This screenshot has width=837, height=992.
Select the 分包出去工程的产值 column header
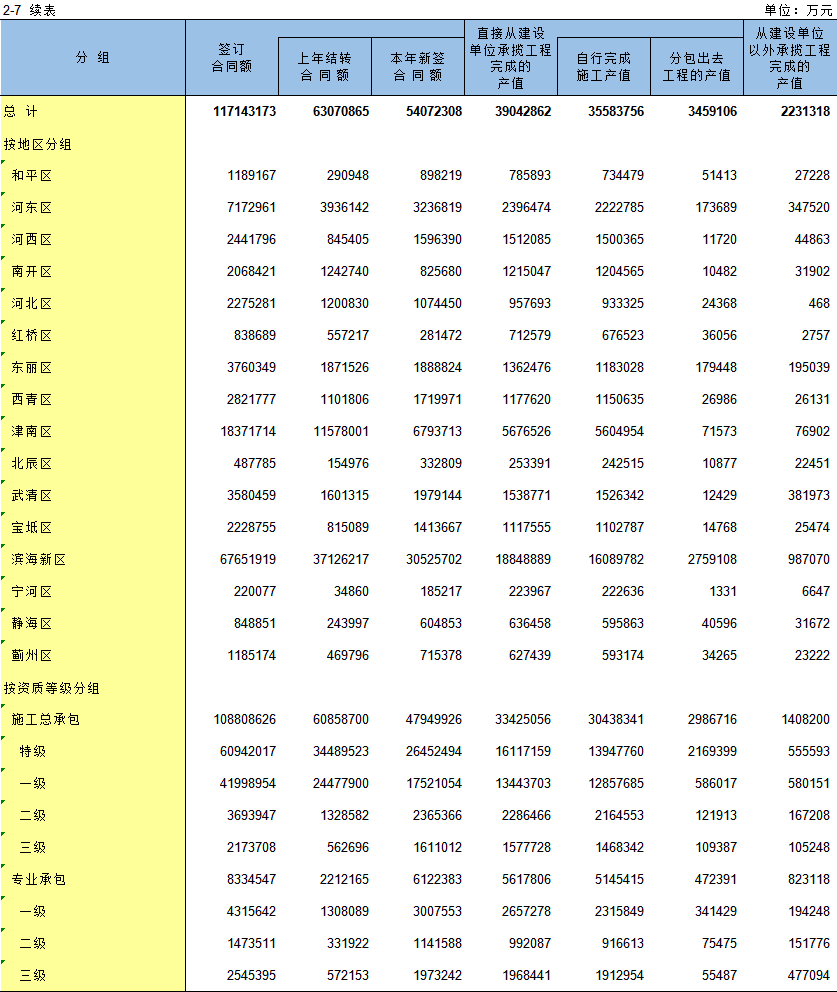[x=697, y=66]
